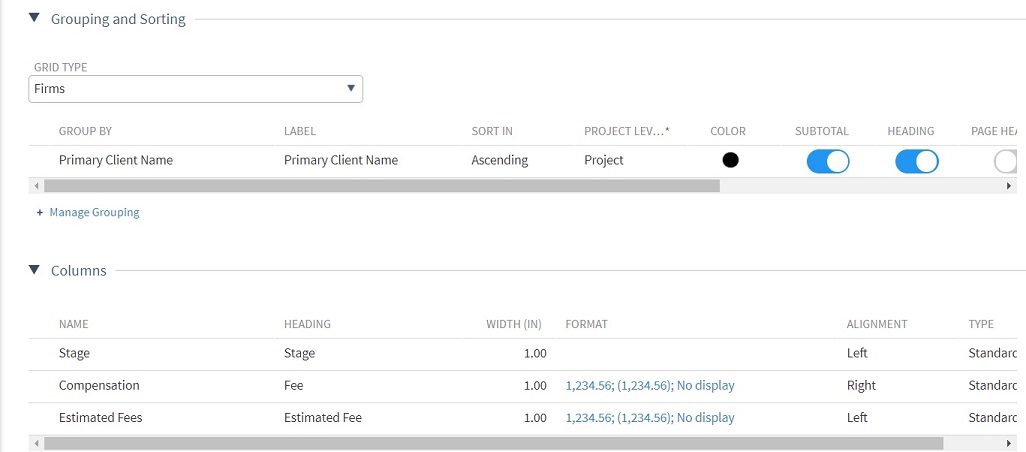The image size is (1026, 452).
Task: Click left arrow of columns scrollbar
Action: [37, 442]
